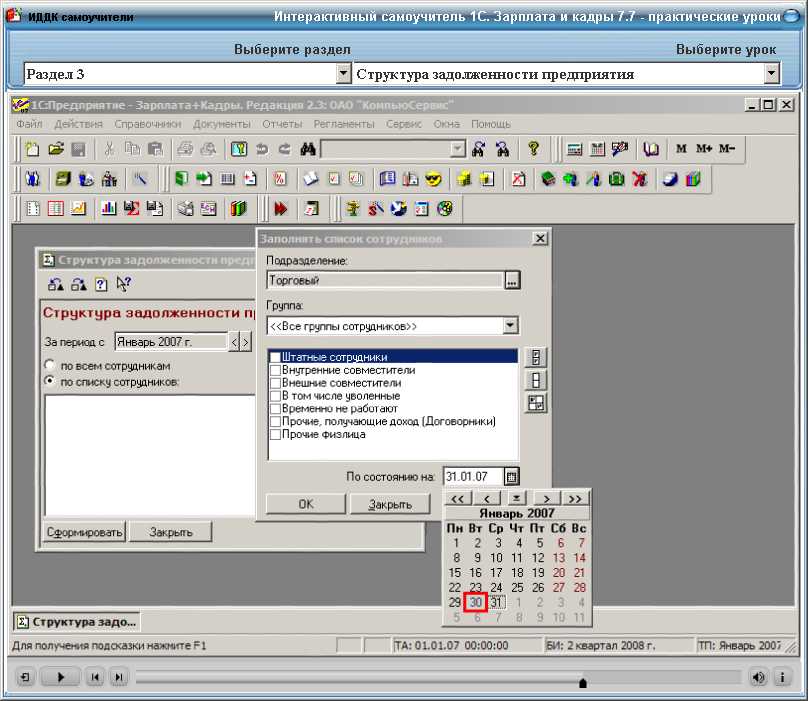Click the middle list button beside the employee checklist
The height and width of the screenshot is (701, 808).
click(536, 380)
